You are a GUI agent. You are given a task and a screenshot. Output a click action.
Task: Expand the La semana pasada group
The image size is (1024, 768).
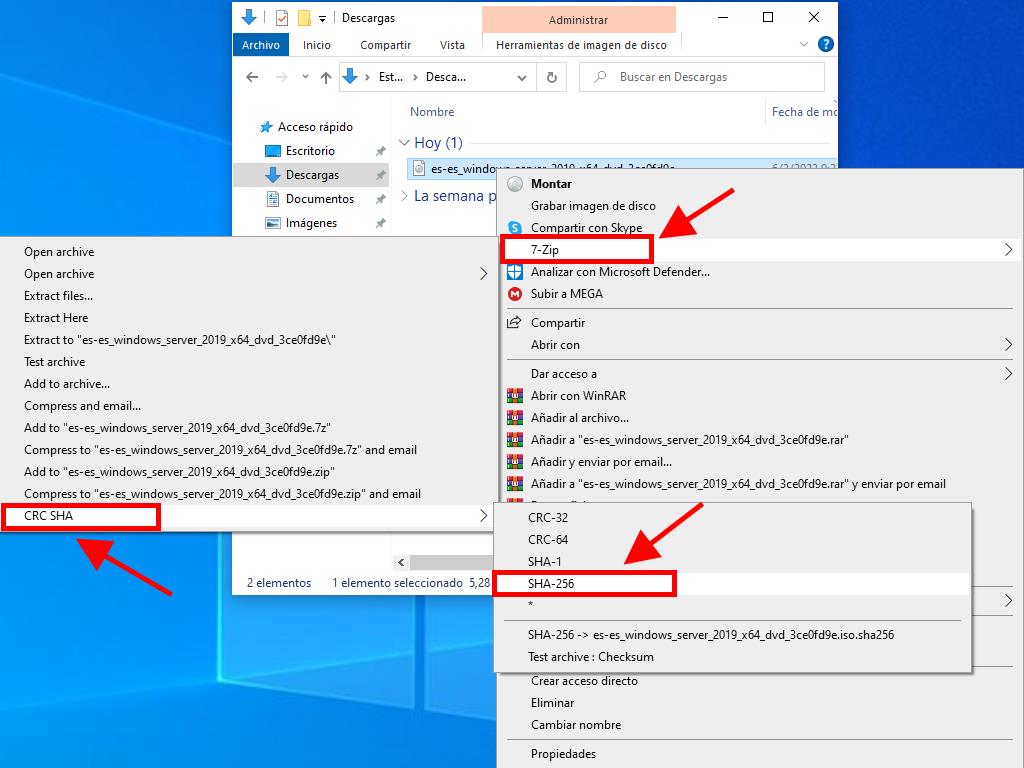(x=404, y=196)
